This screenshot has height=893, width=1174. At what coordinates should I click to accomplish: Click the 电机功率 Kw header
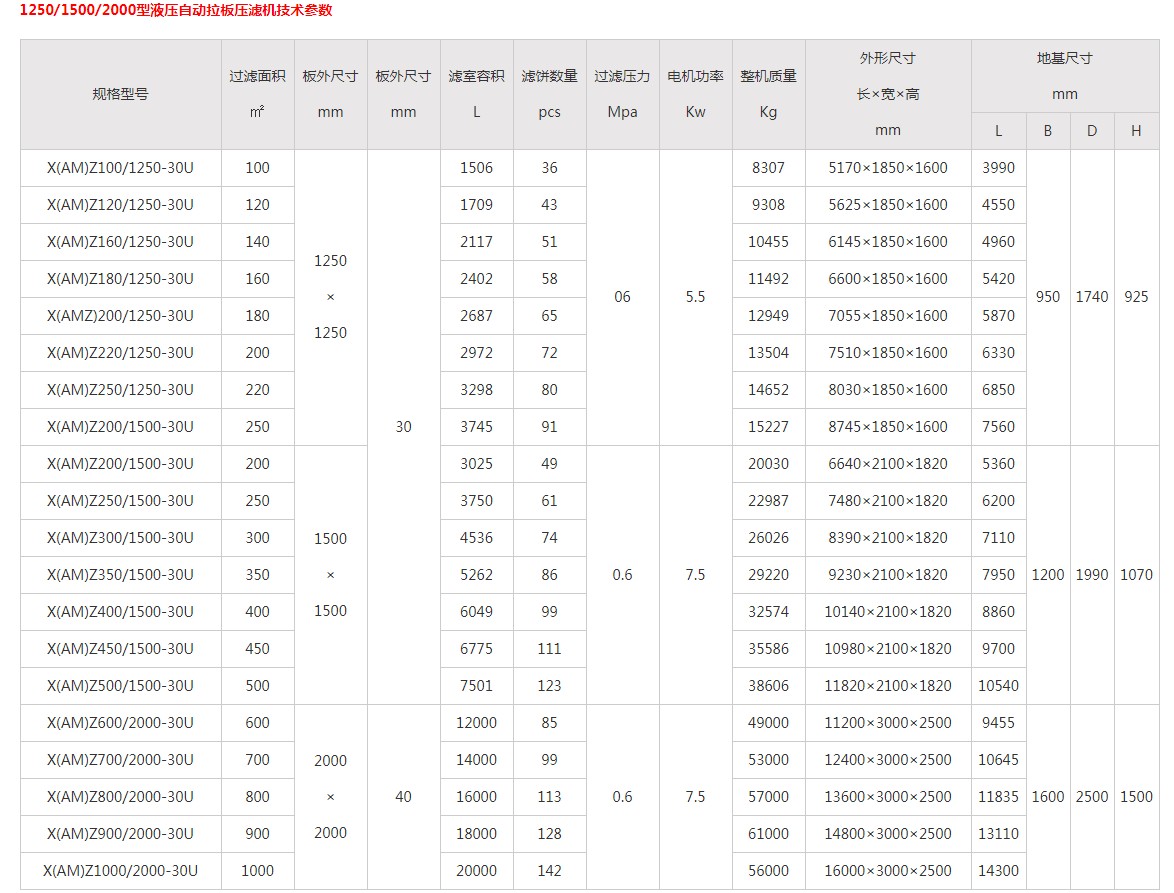click(x=695, y=95)
